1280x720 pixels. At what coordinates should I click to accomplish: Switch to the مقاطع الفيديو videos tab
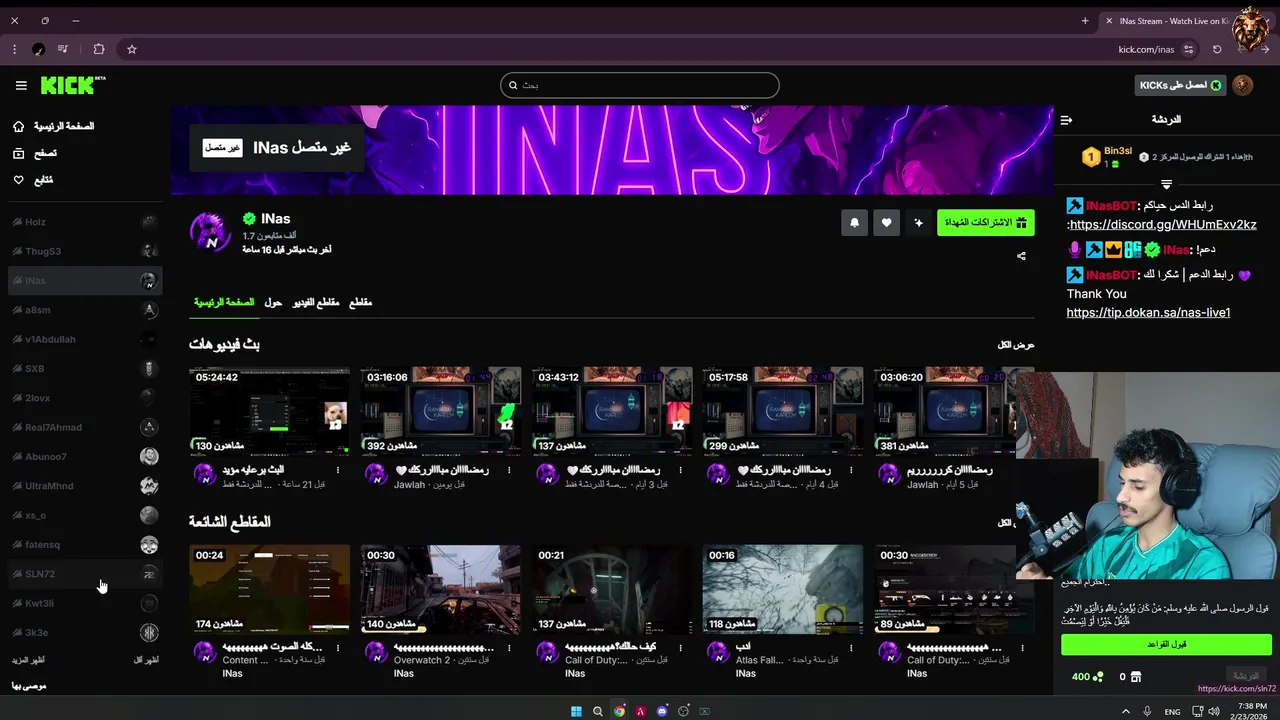pos(316,302)
